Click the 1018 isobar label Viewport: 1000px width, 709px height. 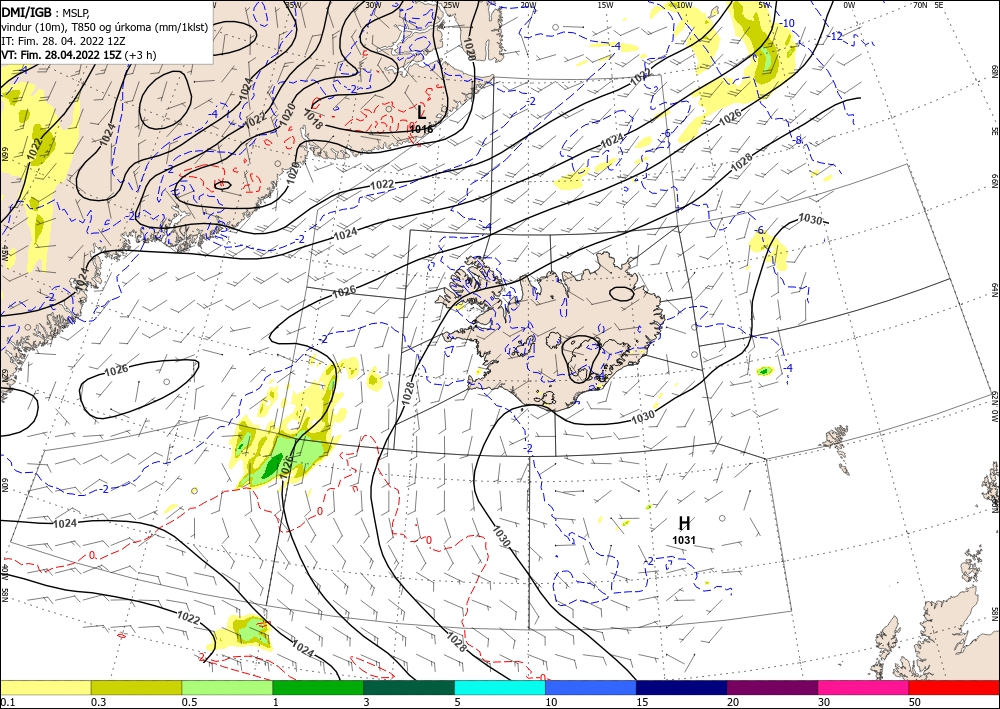pyautogui.click(x=312, y=121)
